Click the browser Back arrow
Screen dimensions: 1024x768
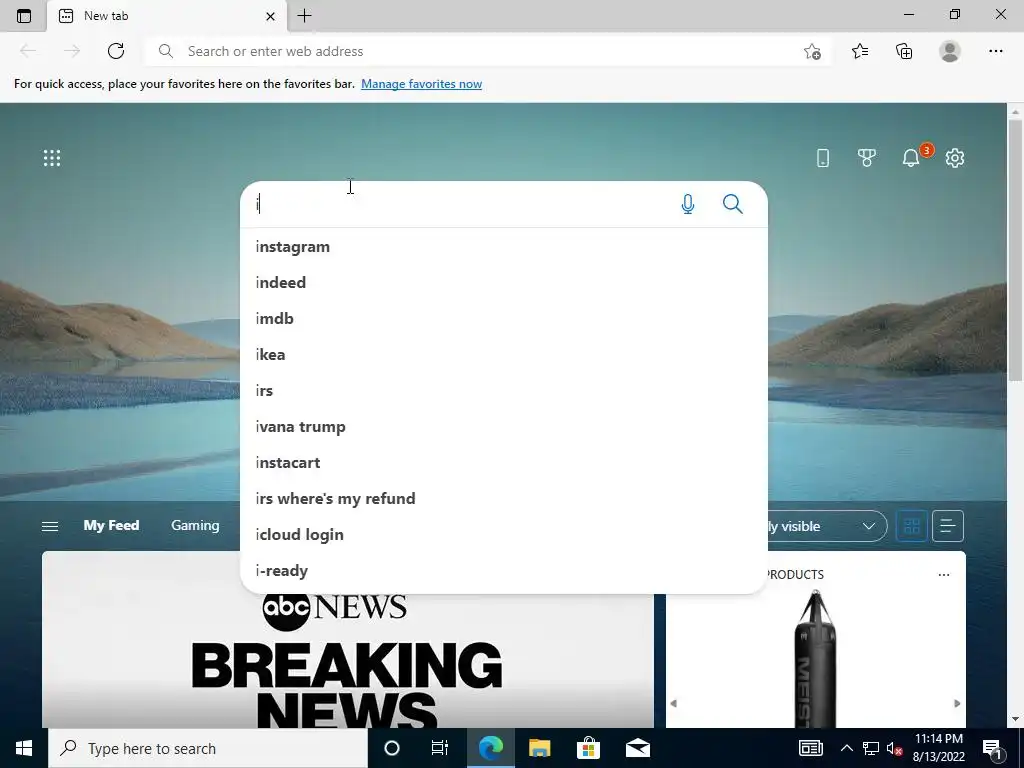point(28,51)
